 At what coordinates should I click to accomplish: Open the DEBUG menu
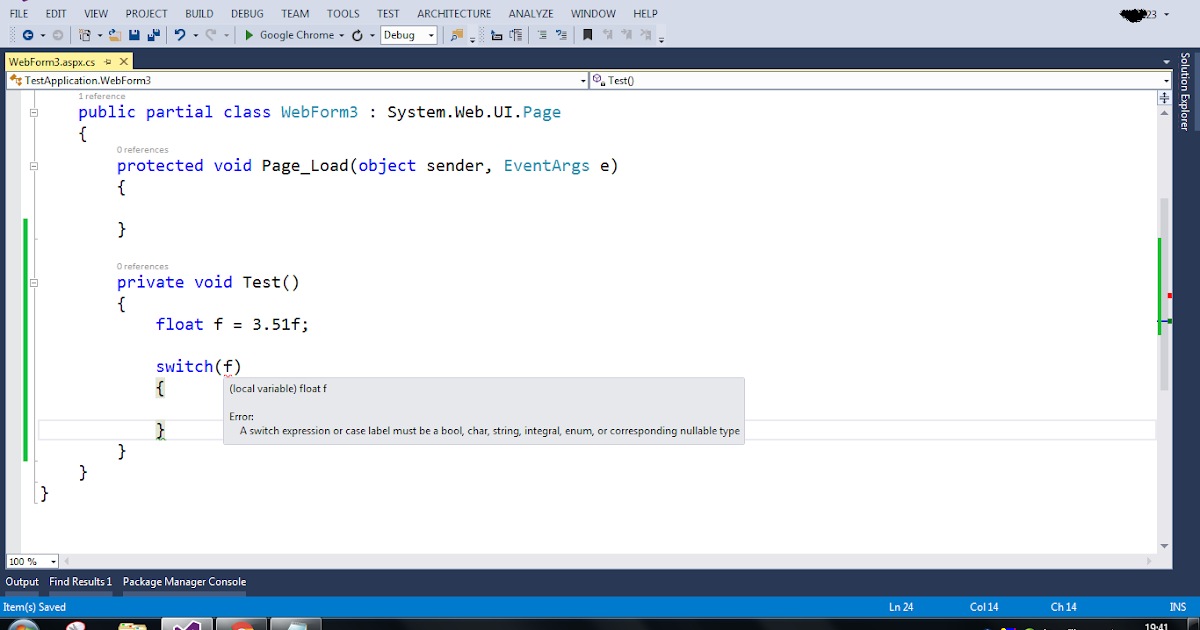point(246,13)
